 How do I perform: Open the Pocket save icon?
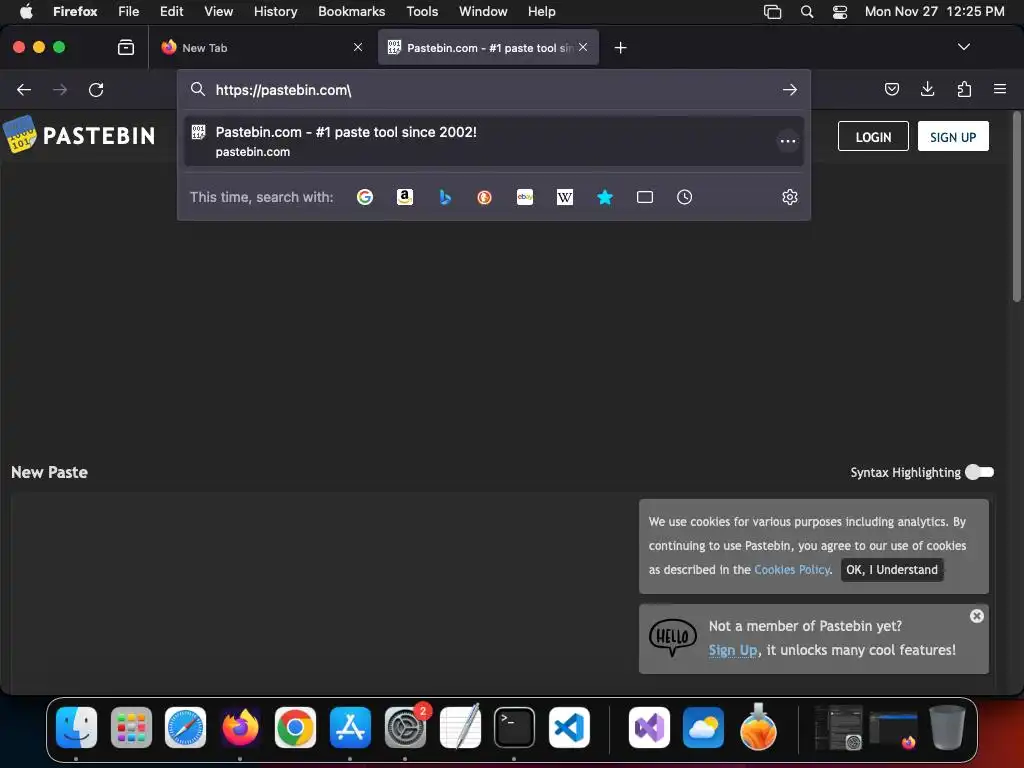891,89
